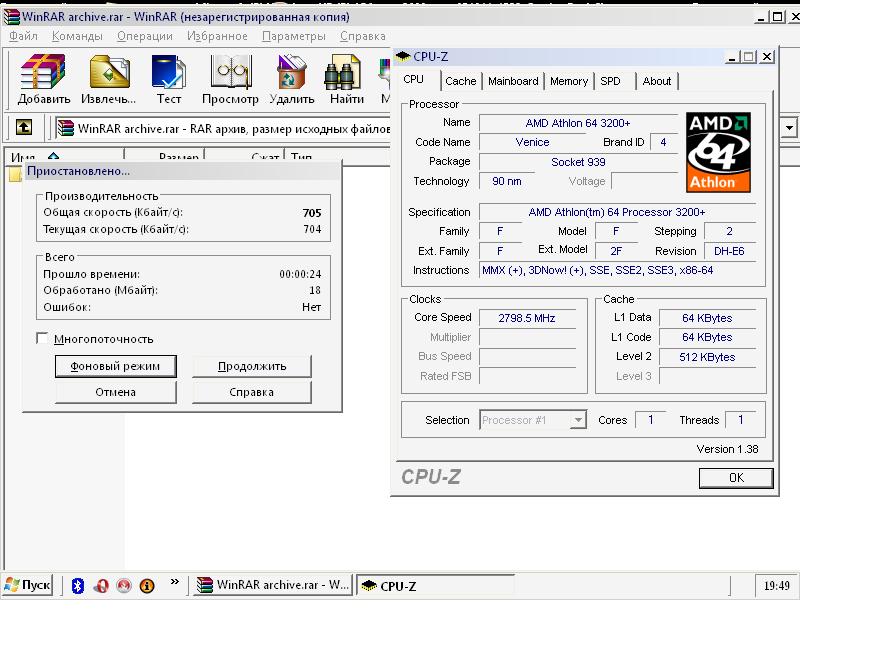The width and height of the screenshot is (887, 653).
Task: Open the Избранное menu
Action: [217, 36]
